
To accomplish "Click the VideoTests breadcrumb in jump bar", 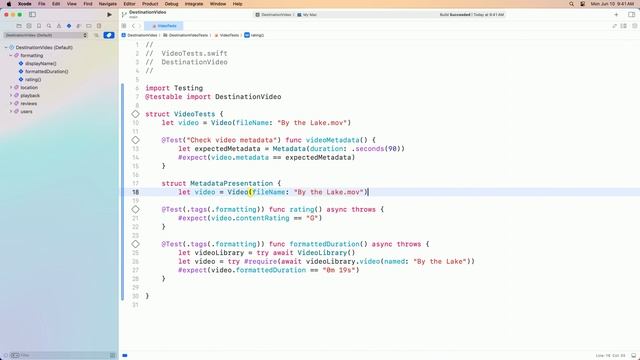I will pyautogui.click(x=227, y=36).
